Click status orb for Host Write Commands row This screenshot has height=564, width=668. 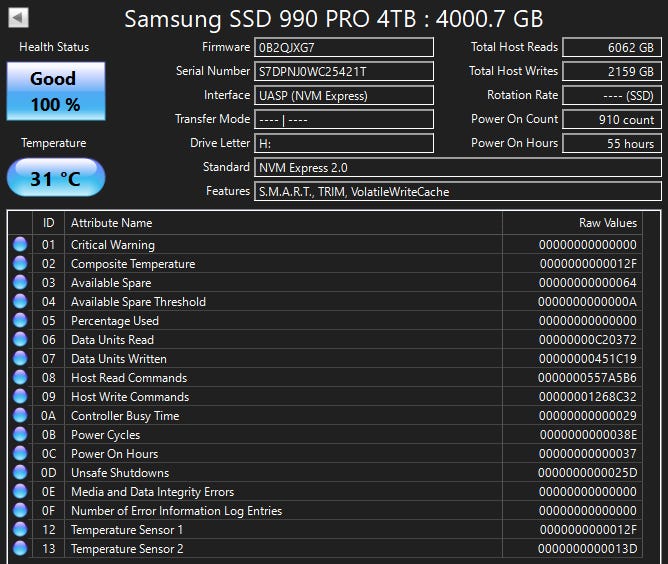[x=20, y=396]
